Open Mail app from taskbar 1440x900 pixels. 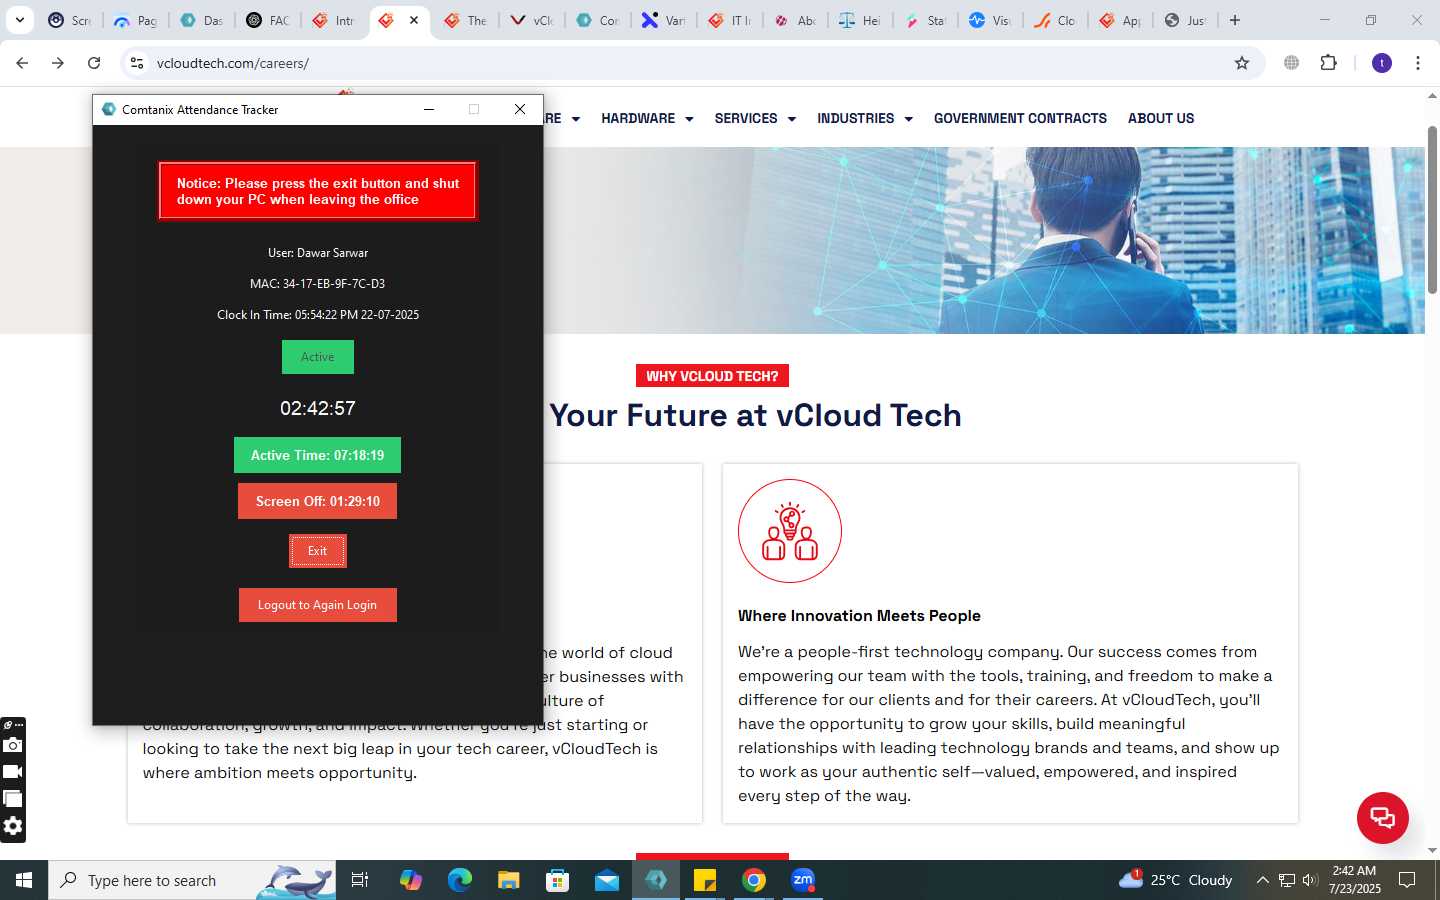pos(607,880)
